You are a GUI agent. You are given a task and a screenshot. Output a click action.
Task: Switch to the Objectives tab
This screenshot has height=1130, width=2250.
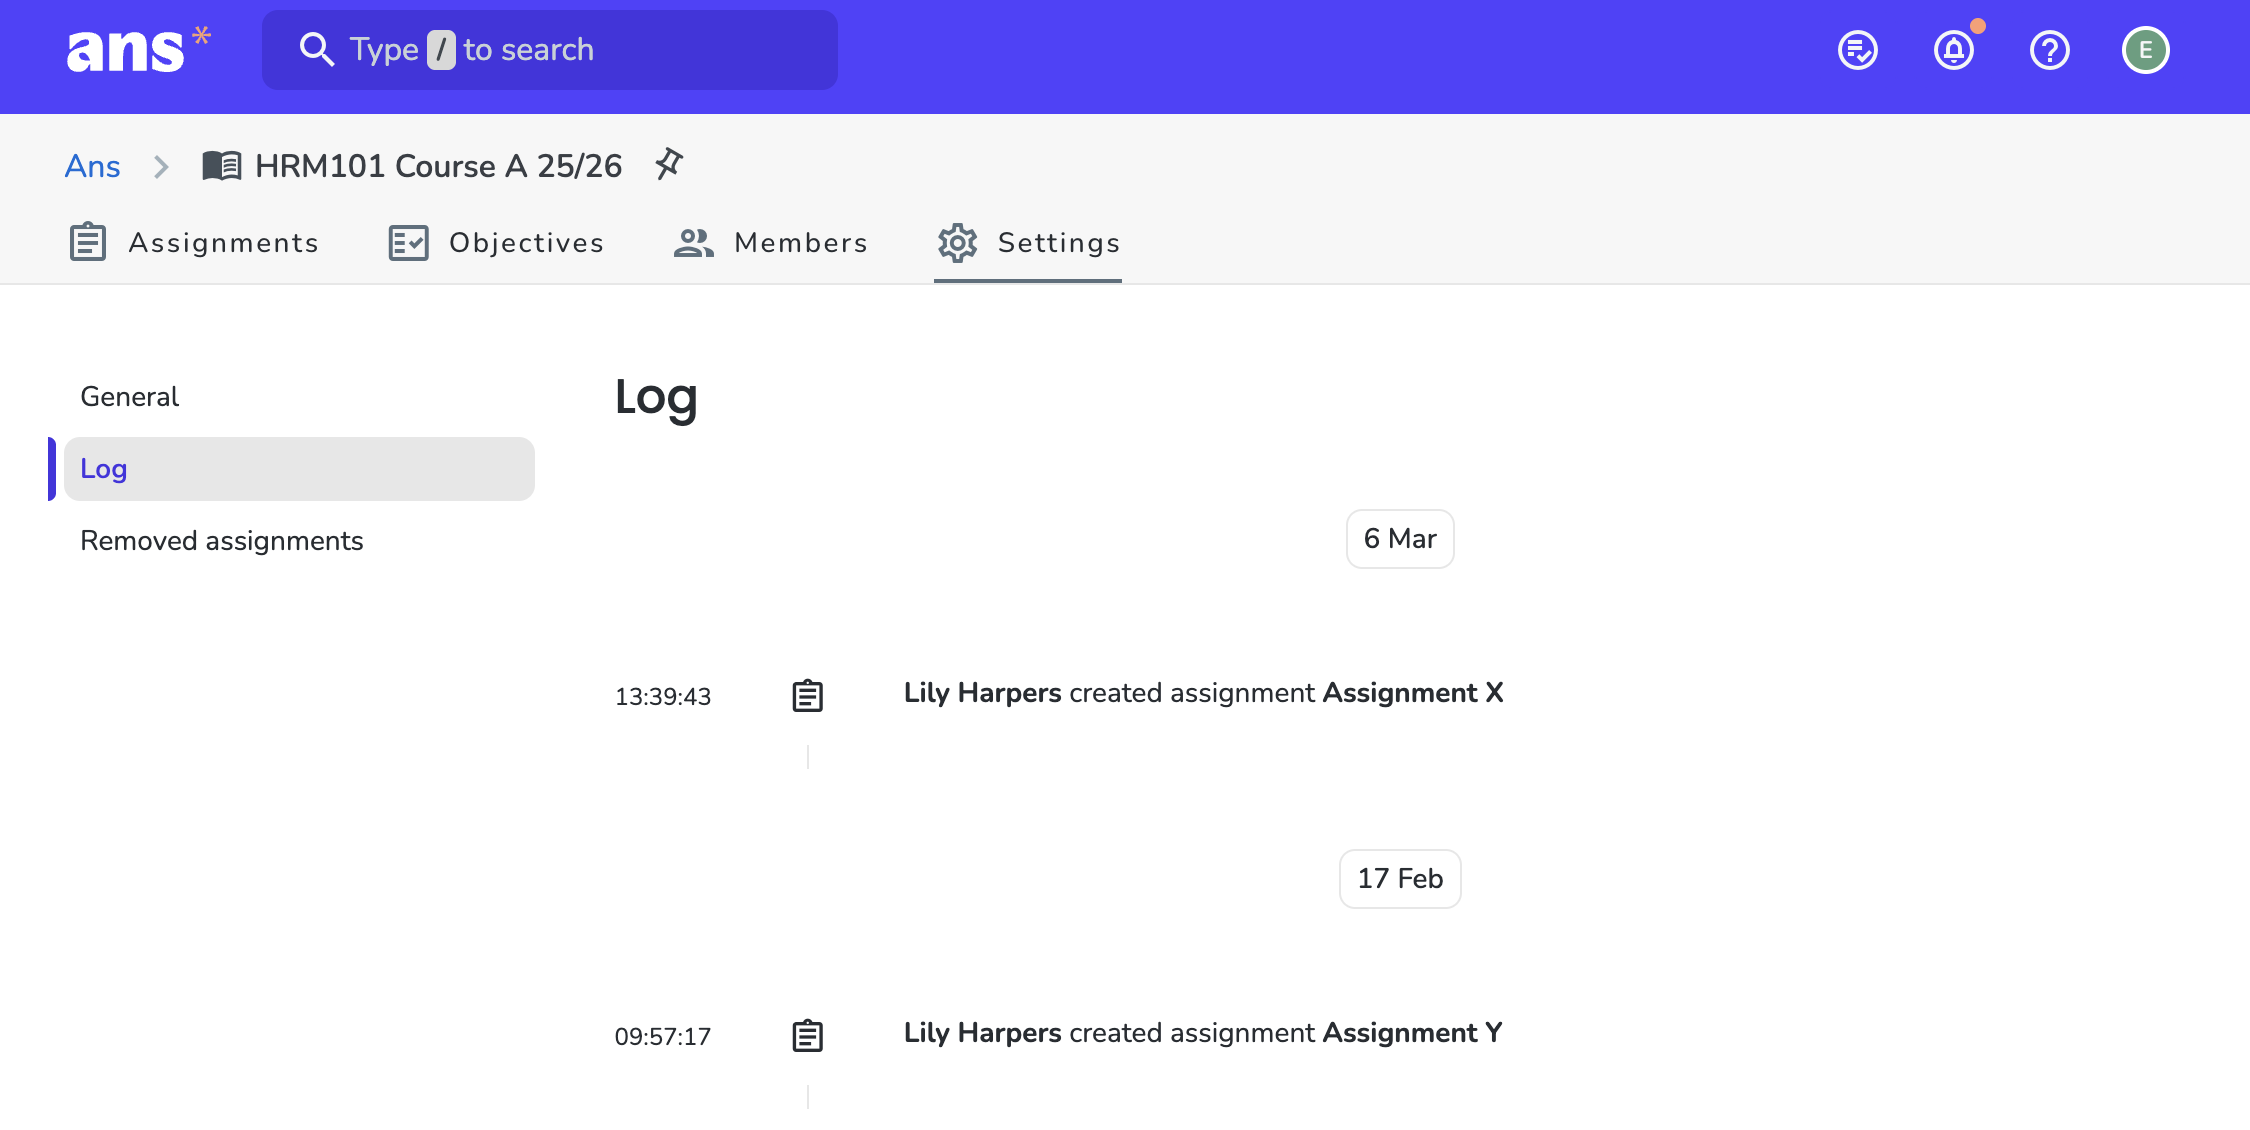496,243
